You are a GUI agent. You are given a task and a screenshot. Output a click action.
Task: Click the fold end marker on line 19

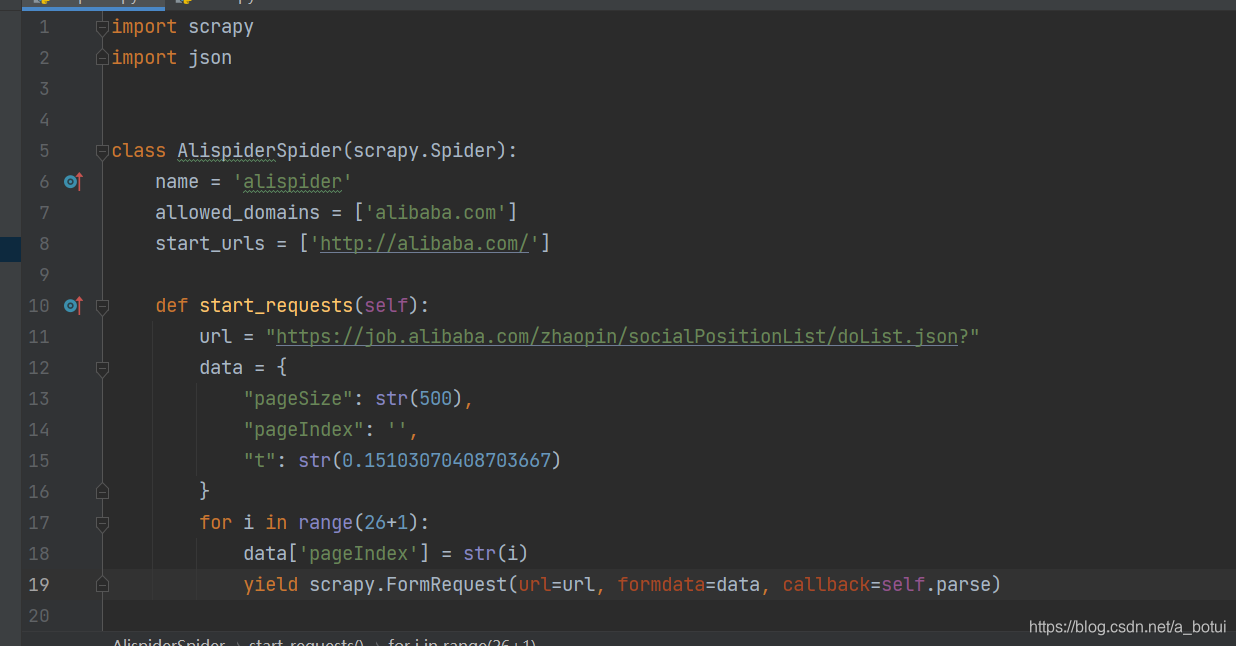coord(102,585)
